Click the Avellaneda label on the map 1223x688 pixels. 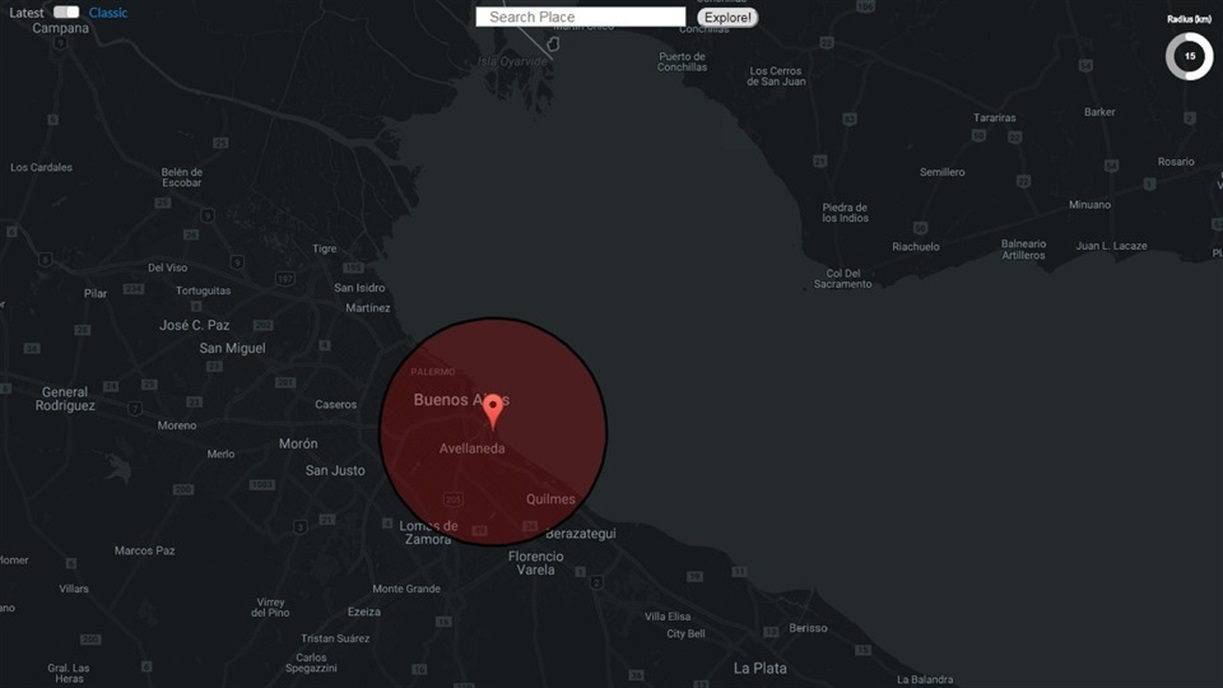[x=472, y=449]
